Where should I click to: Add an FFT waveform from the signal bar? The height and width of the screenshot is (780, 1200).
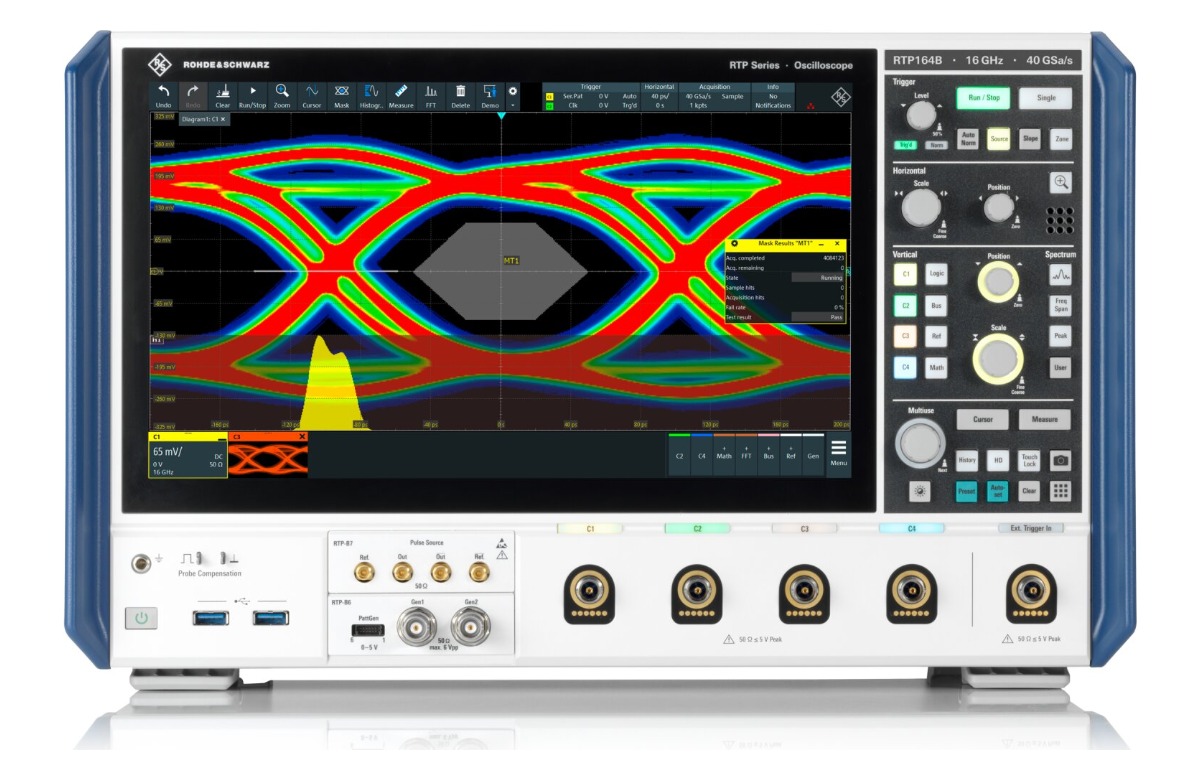click(747, 453)
